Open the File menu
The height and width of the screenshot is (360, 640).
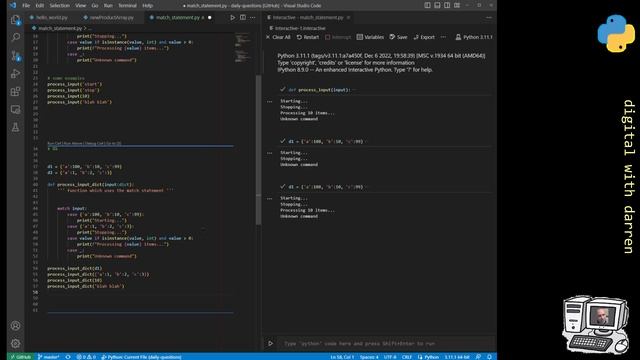[26, 6]
